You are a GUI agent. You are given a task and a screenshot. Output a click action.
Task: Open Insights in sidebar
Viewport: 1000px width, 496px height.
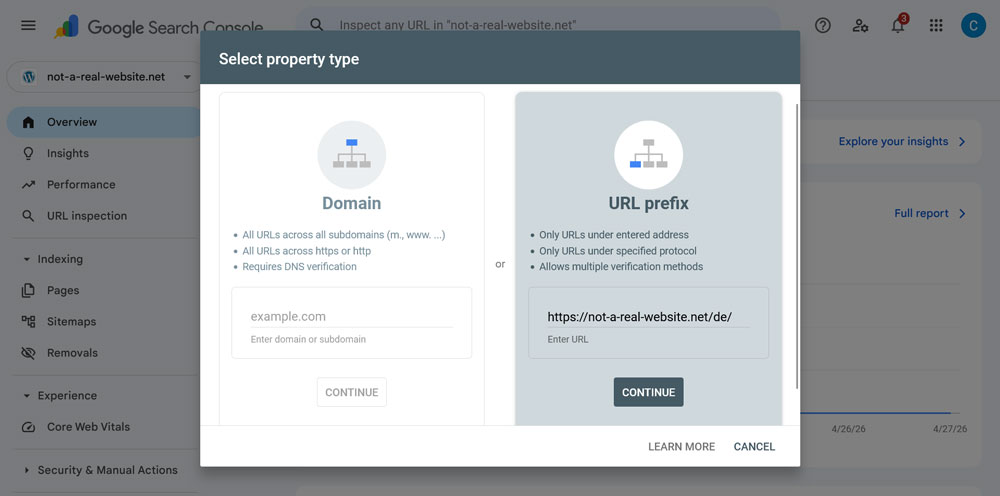tap(68, 153)
